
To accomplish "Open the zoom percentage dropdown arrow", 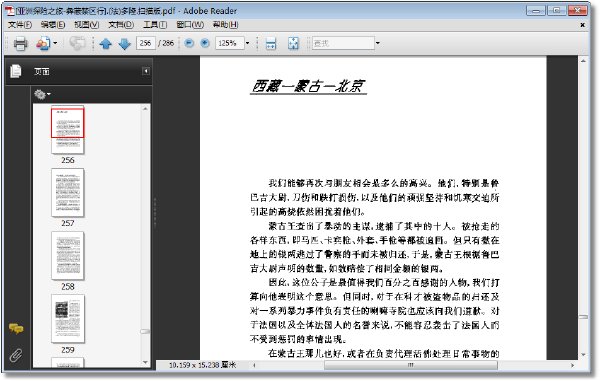I will pos(248,43).
